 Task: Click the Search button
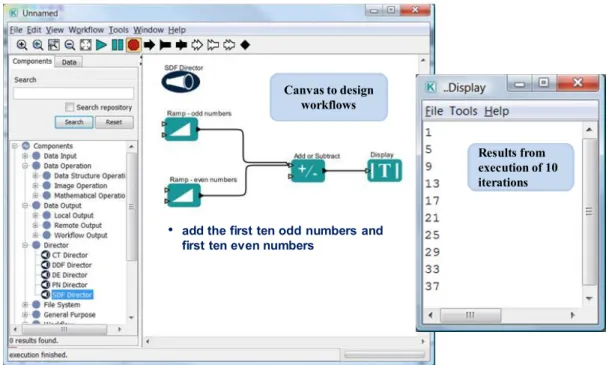74,122
